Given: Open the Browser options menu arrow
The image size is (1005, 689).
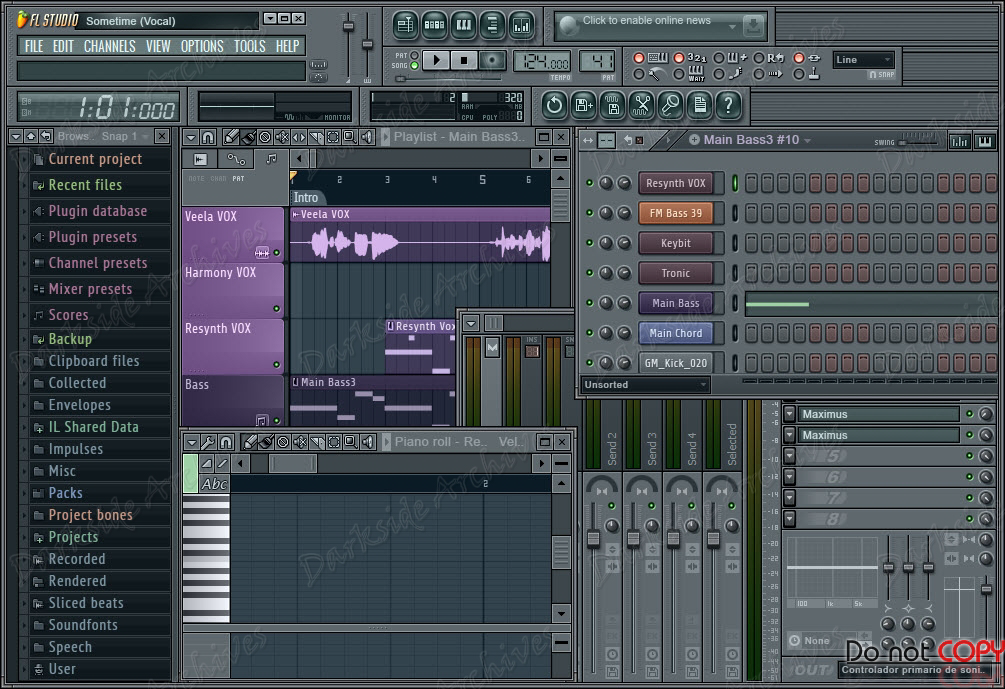Looking at the screenshot, I should (16, 137).
